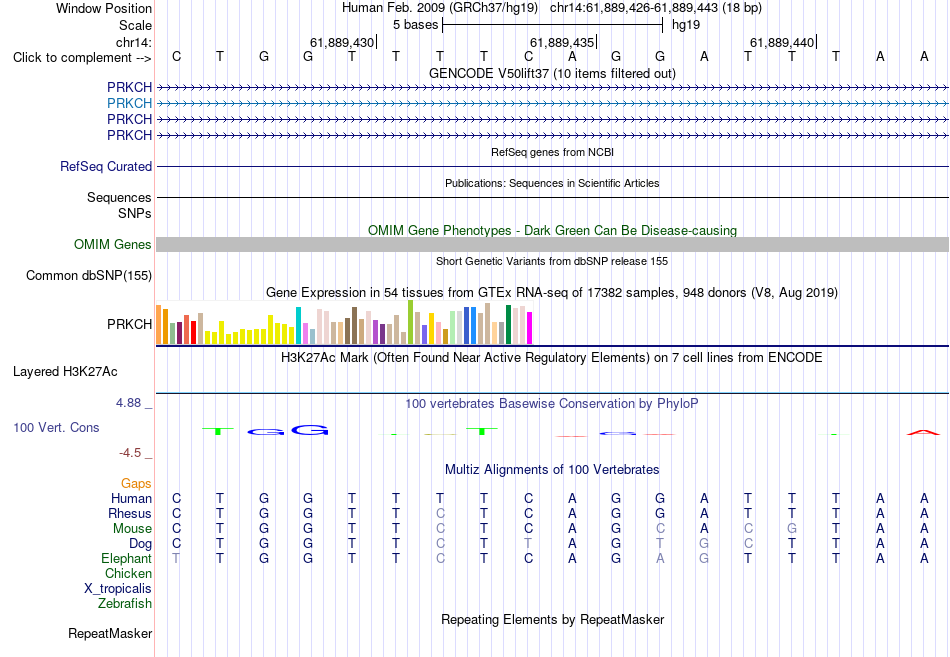950x657 pixels.
Task: Click the gray OMIM Genes bar
Action: [552, 244]
